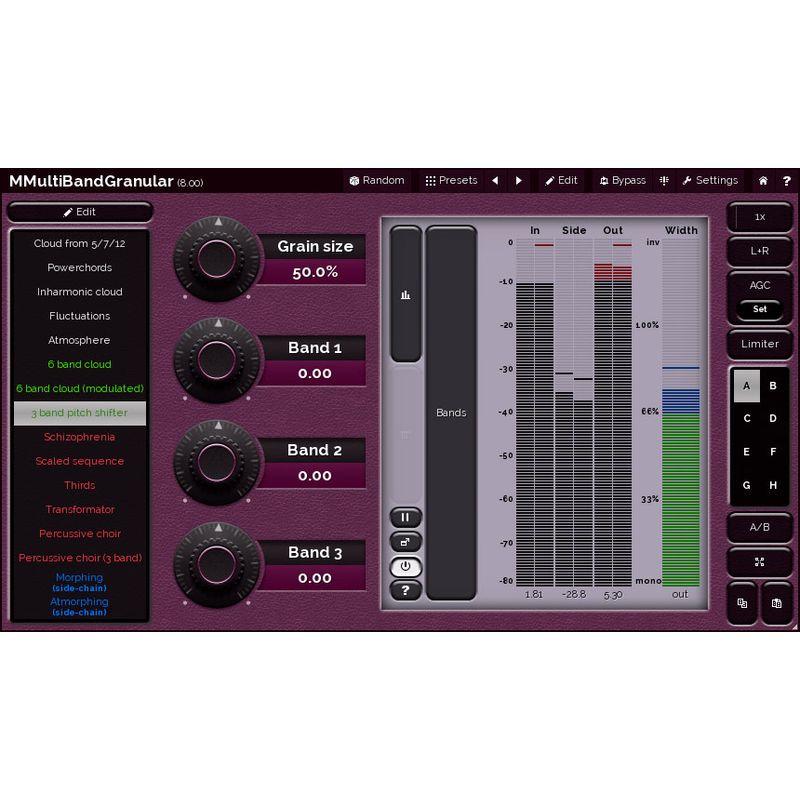Select preset slot G
The width and height of the screenshot is (800, 800).
pyautogui.click(x=746, y=485)
